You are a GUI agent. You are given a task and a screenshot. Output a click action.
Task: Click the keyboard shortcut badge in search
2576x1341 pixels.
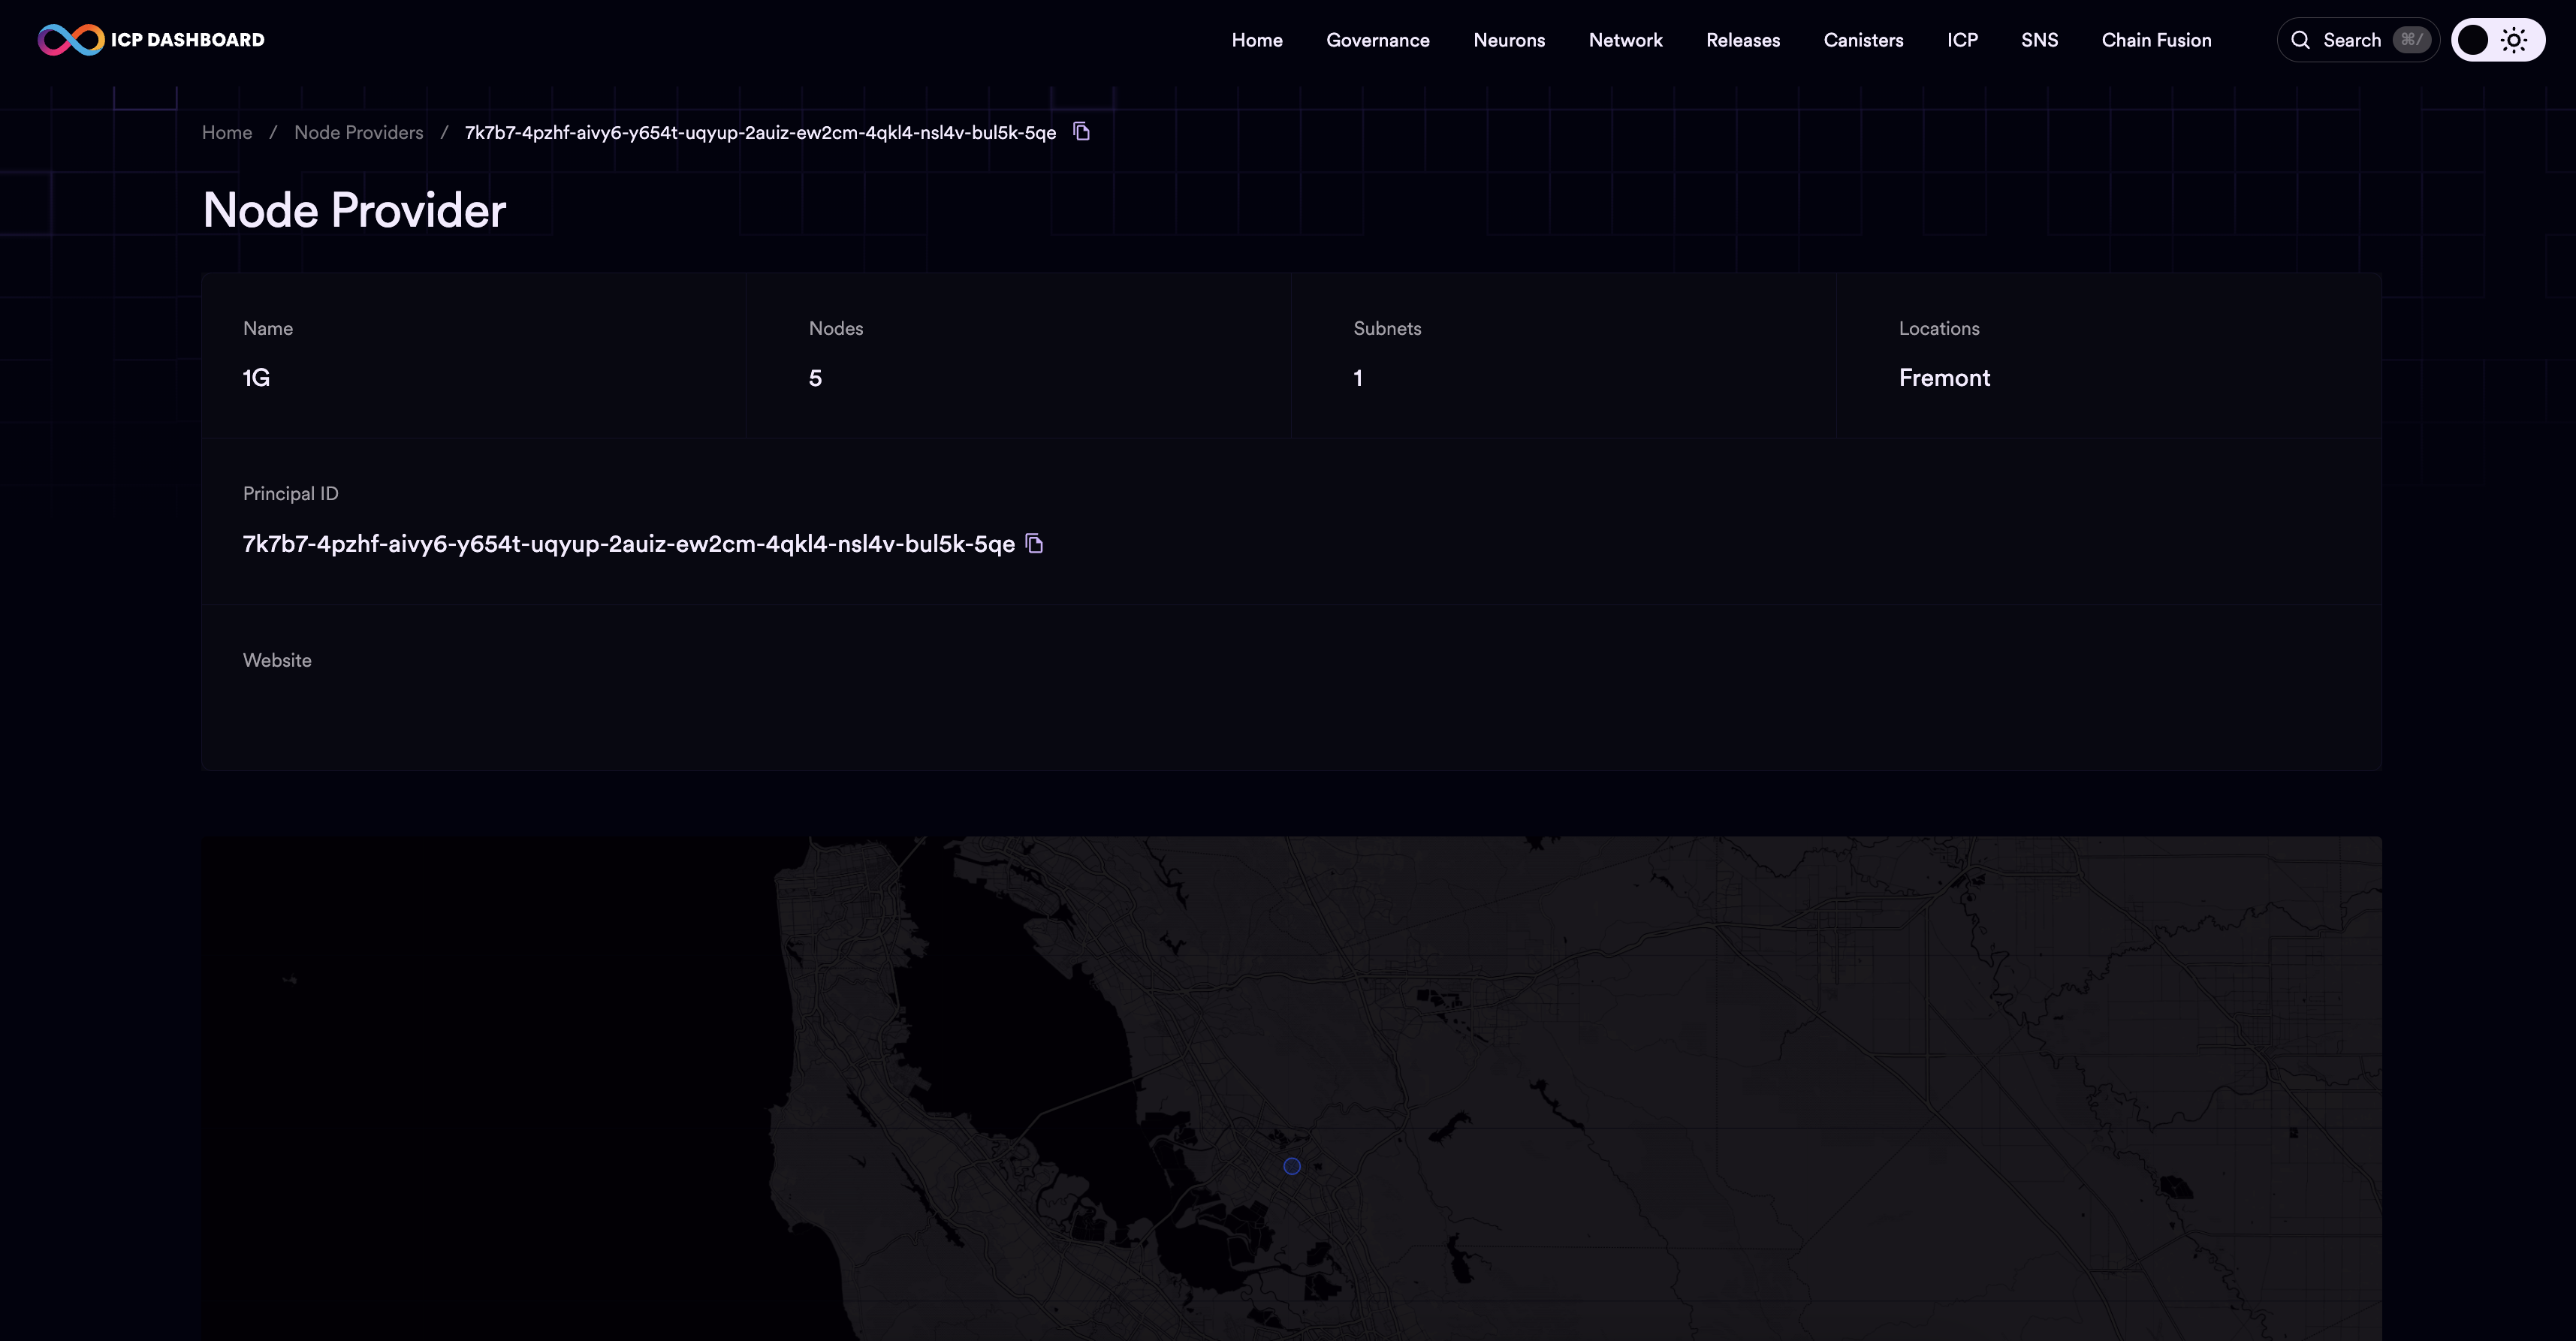(x=2412, y=40)
